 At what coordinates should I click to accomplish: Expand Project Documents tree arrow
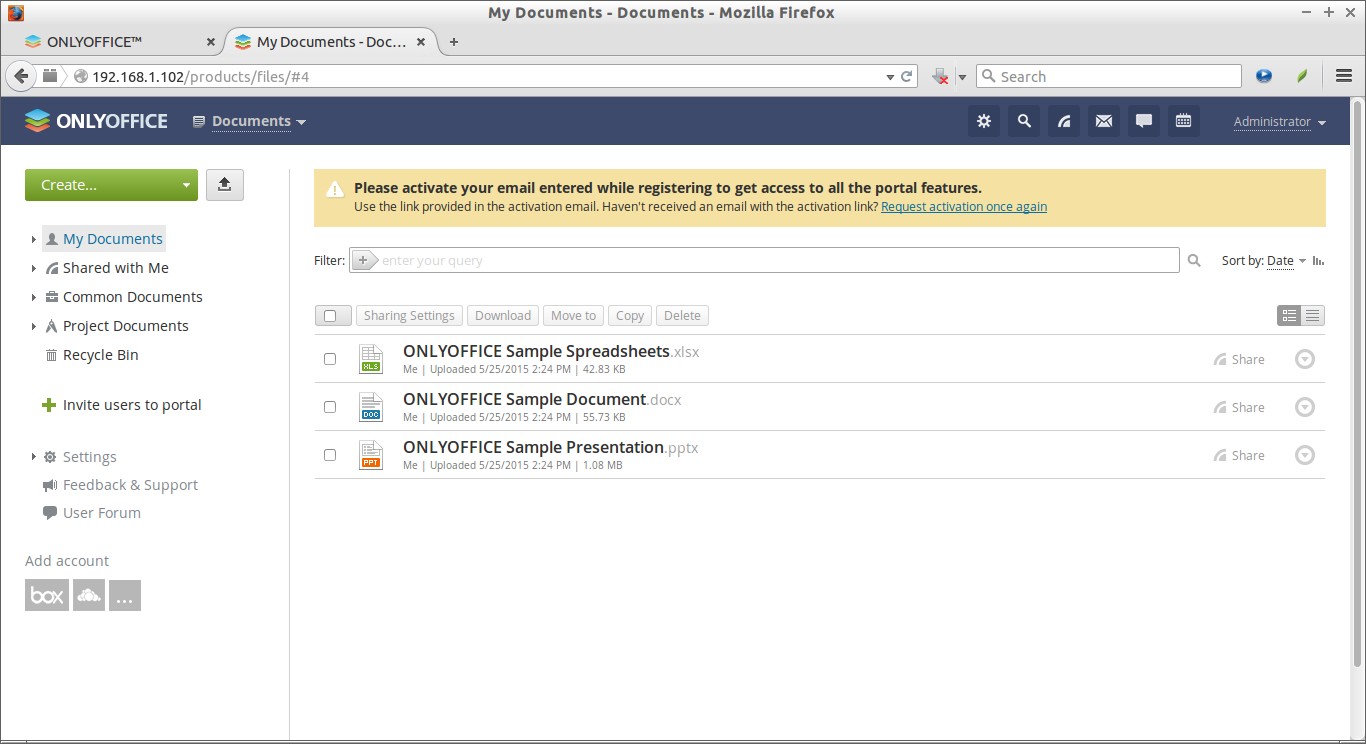click(33, 327)
